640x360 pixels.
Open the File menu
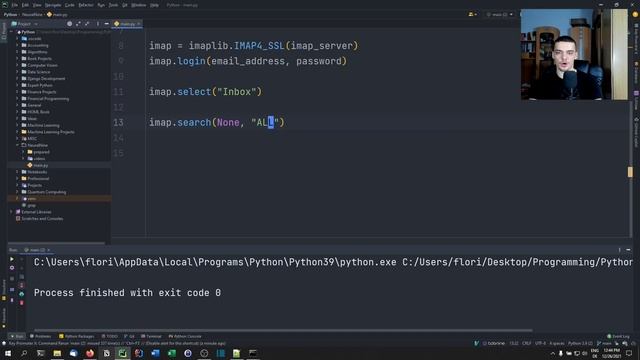(x=15, y=5)
